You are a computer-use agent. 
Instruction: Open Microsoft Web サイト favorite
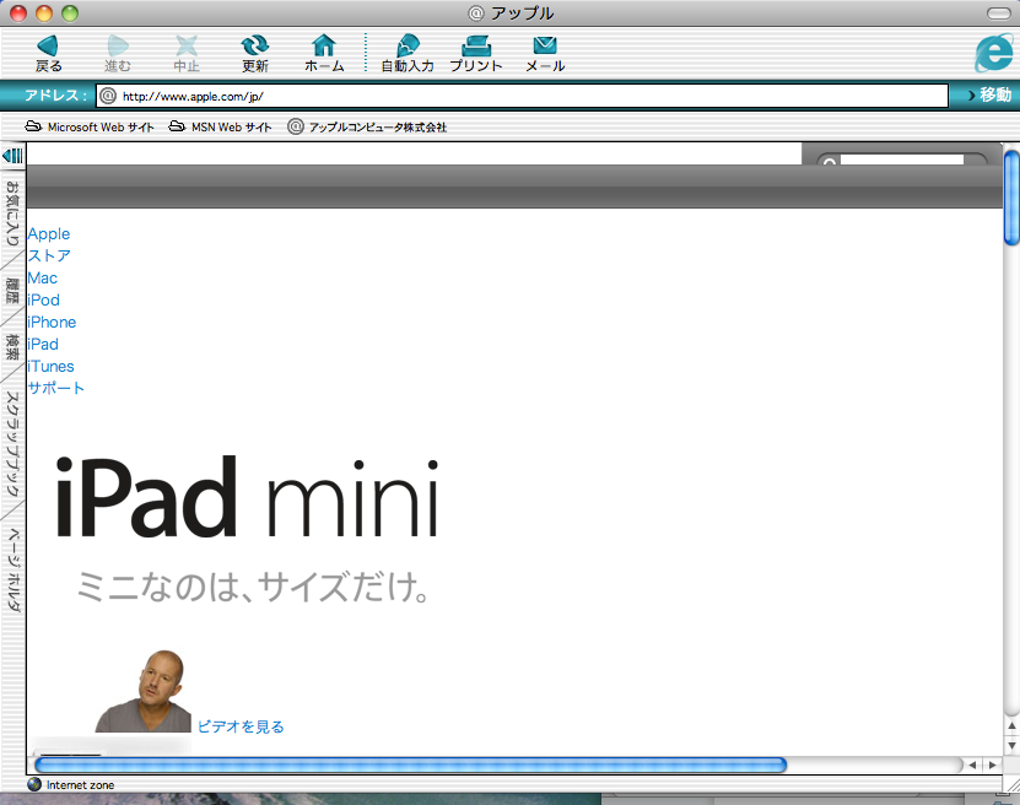[89, 127]
